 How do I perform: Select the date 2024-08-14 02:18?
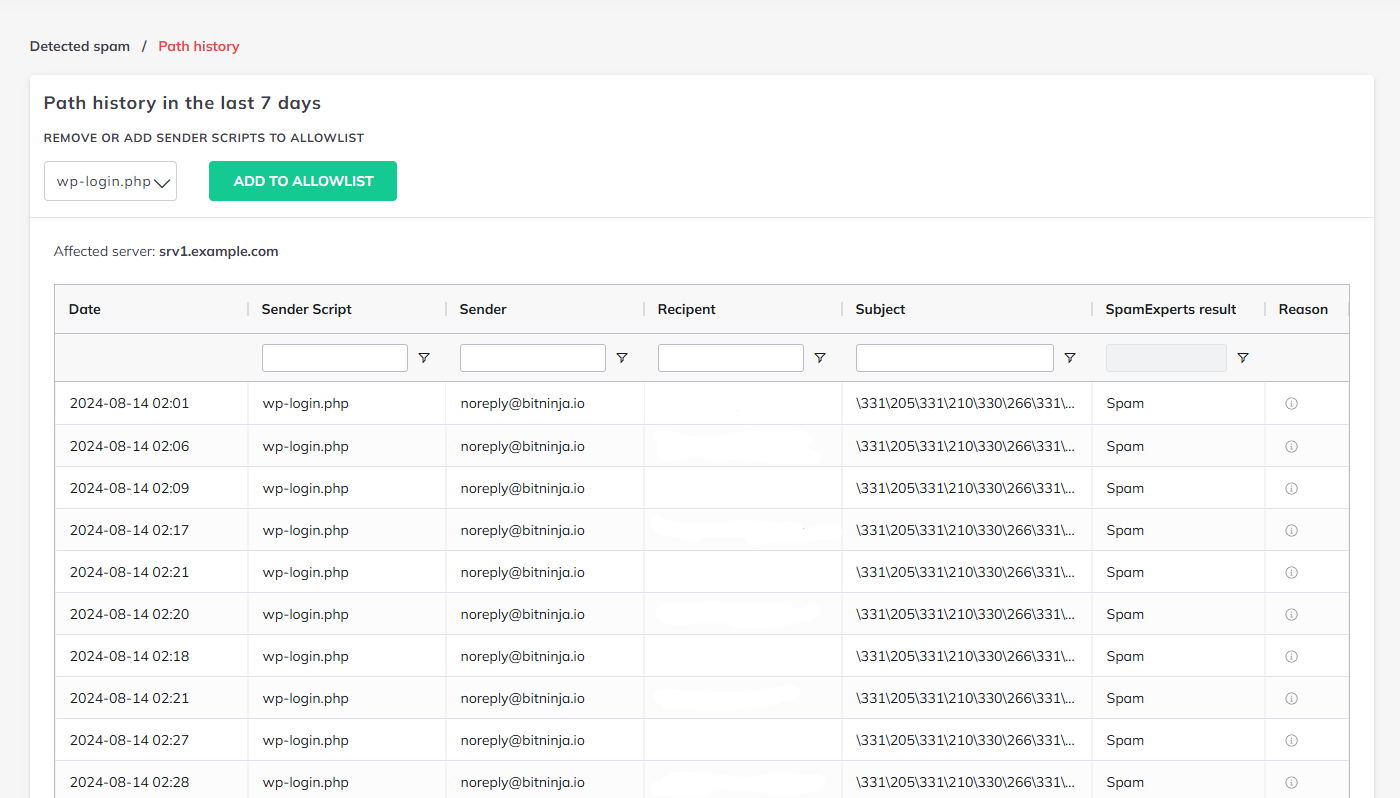(129, 656)
